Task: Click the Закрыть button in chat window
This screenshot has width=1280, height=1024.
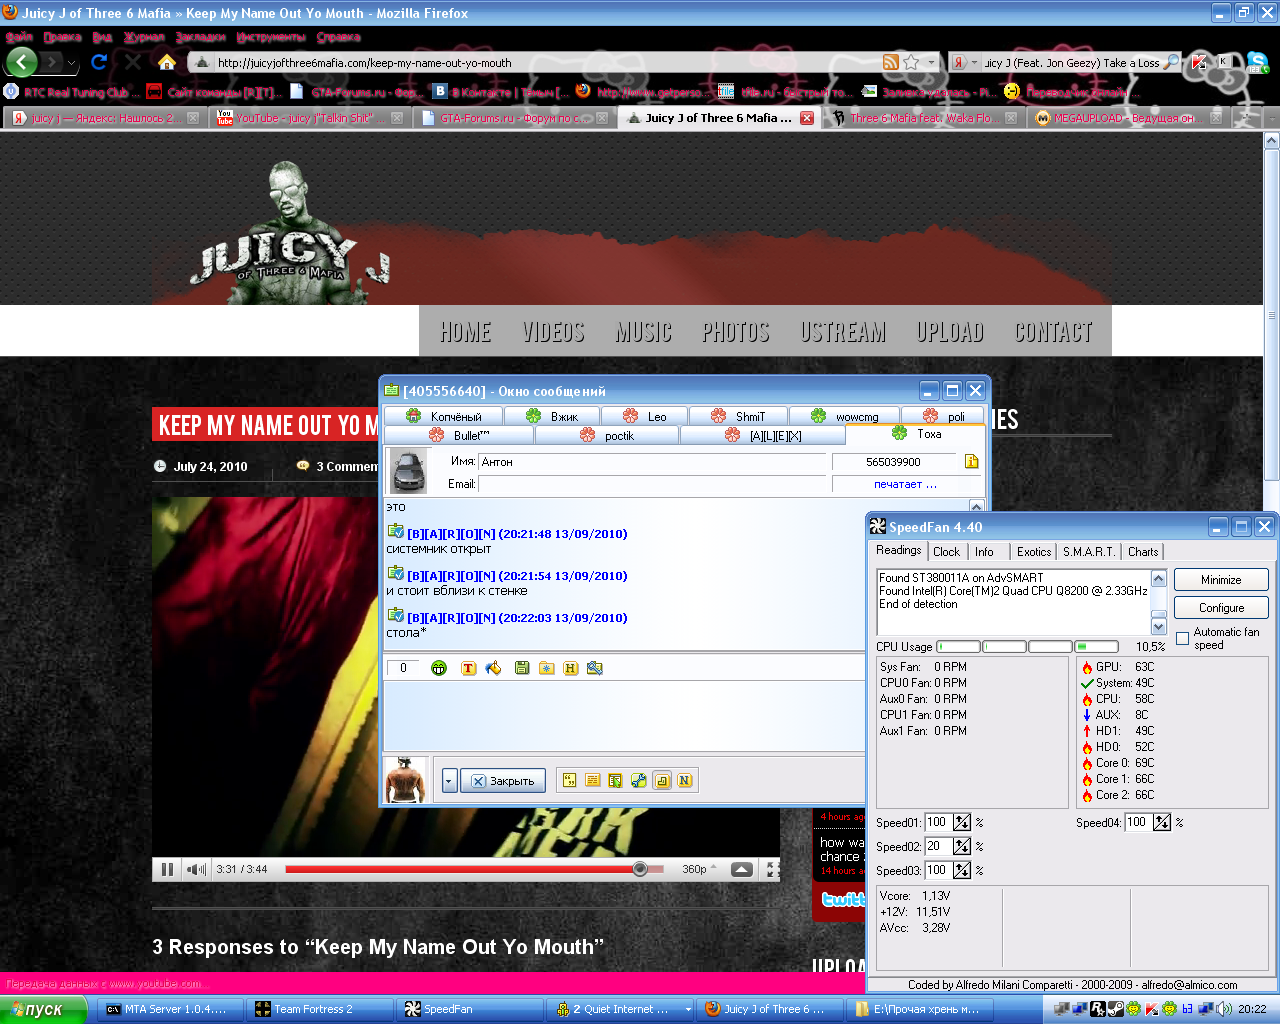Action: (503, 781)
